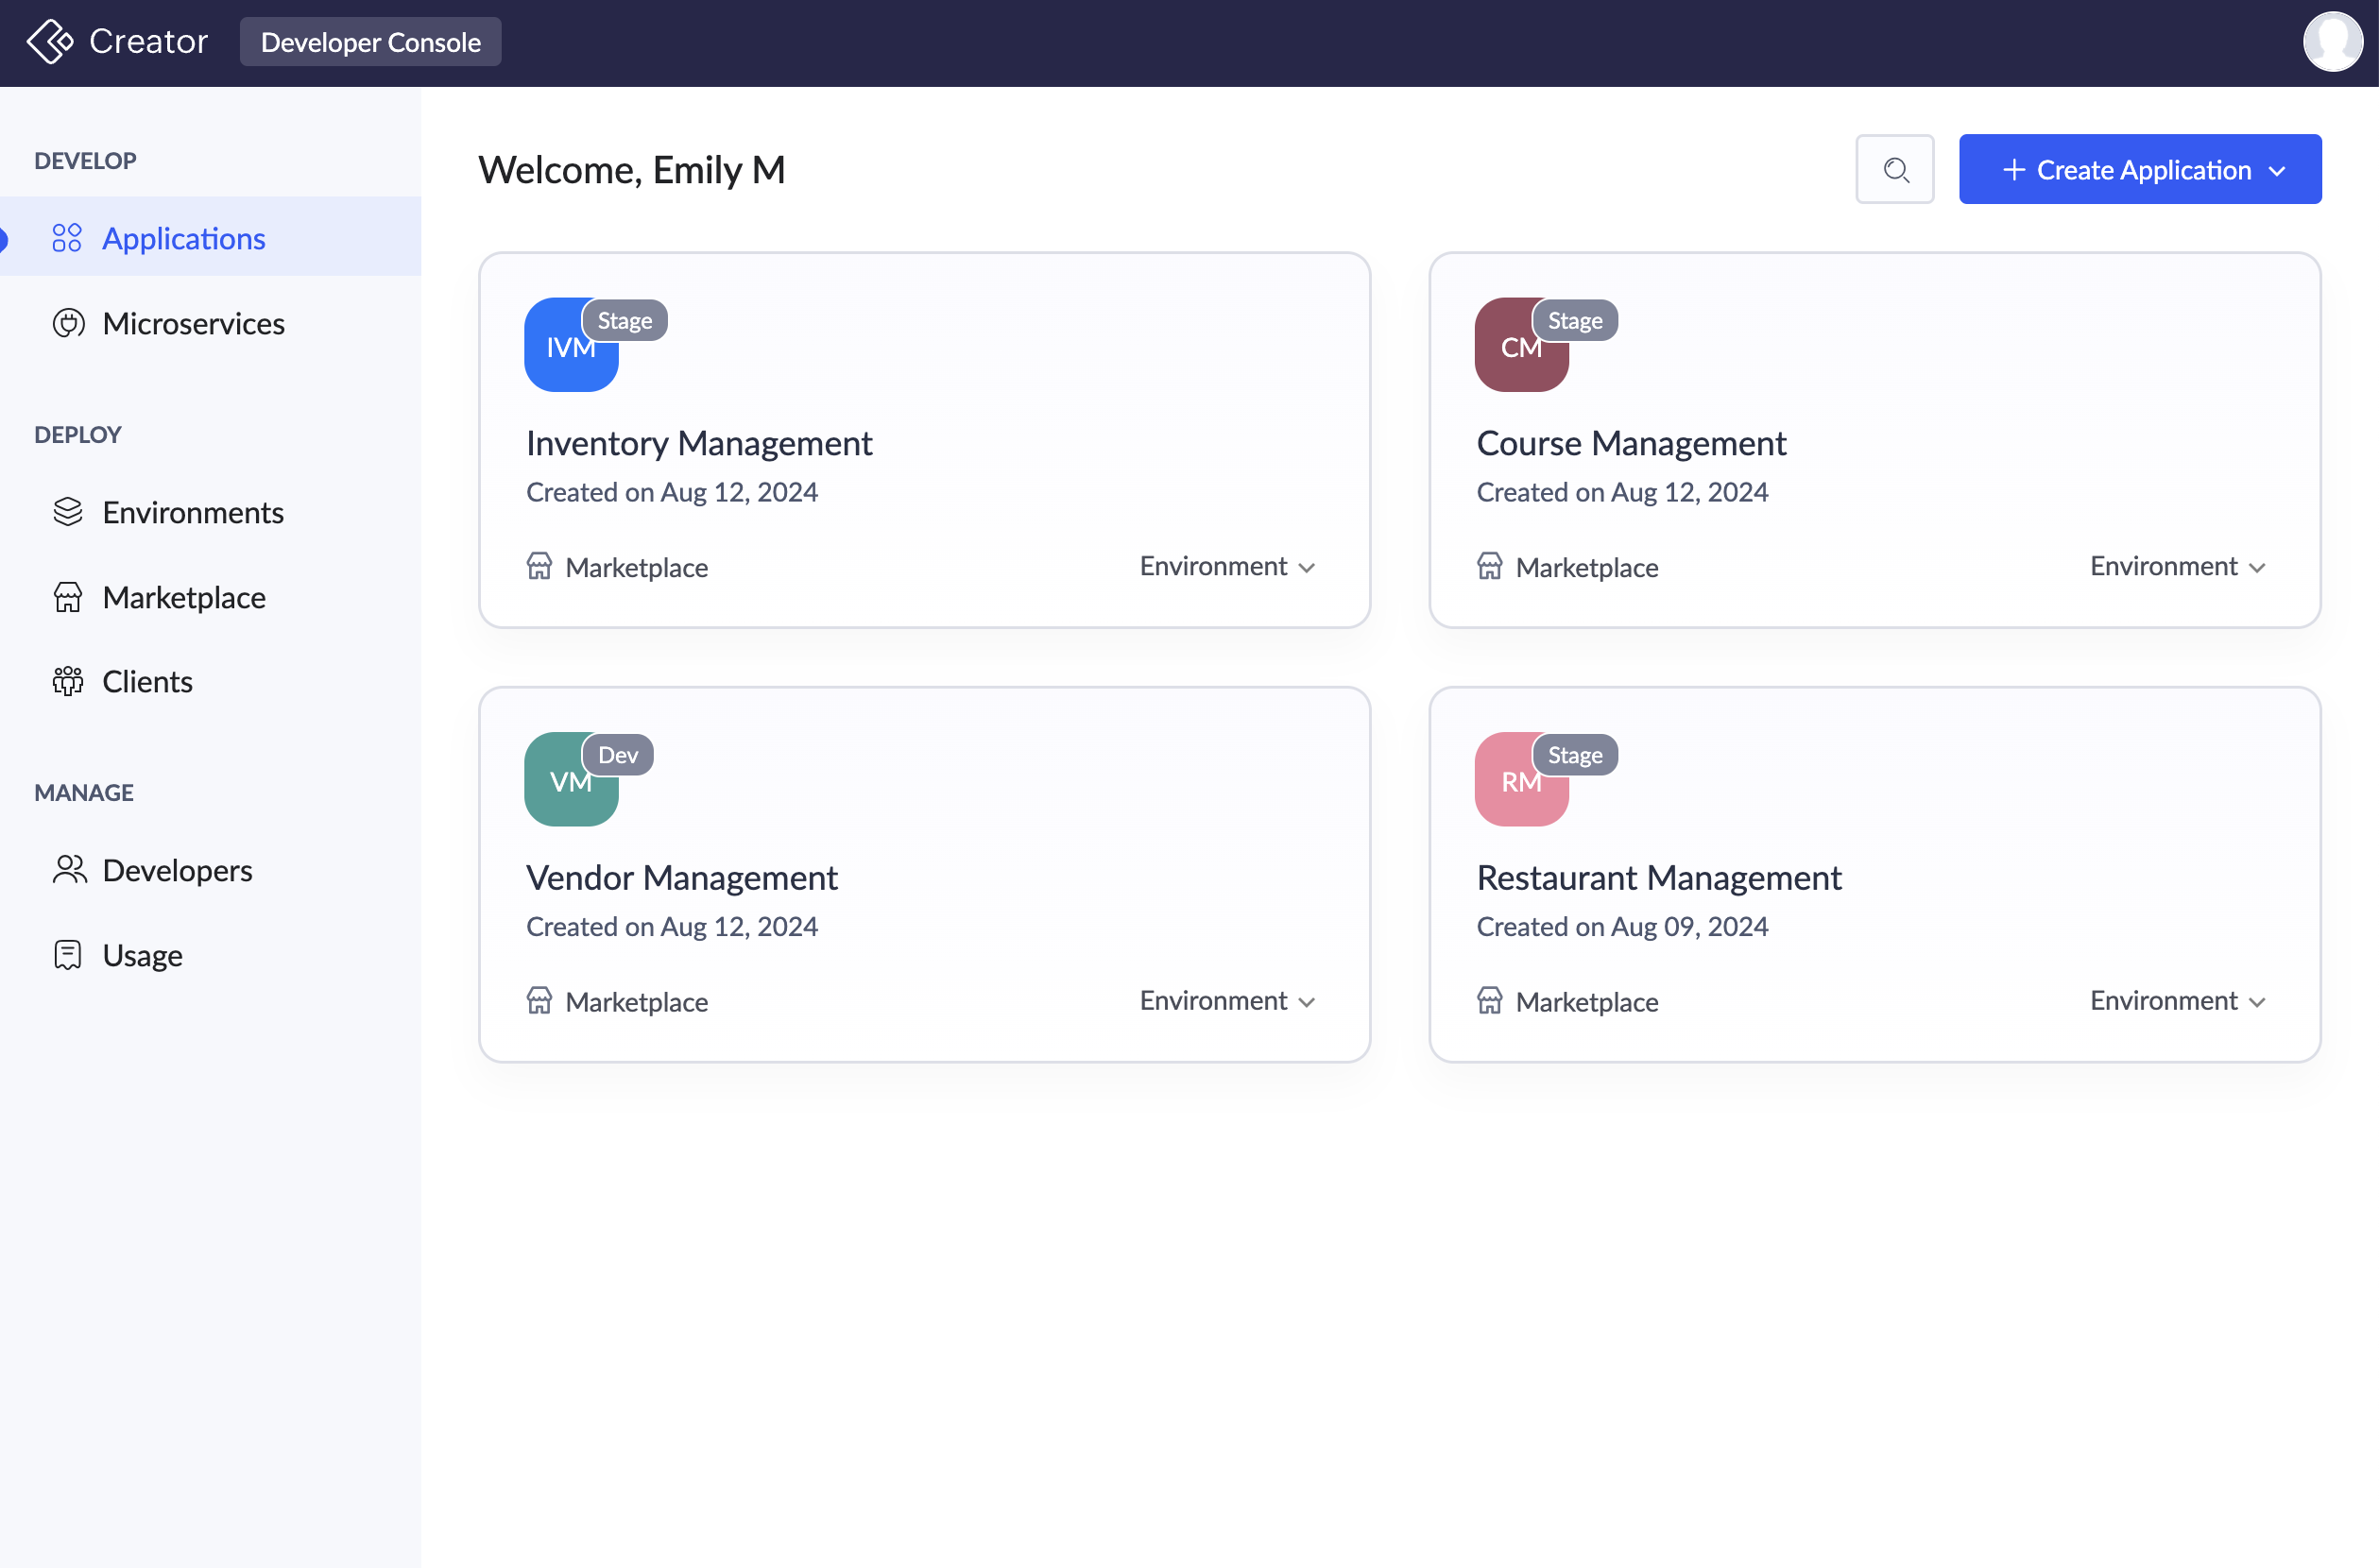This screenshot has width=2379, height=1568.
Task: Open the Create Application dropdown button
Action: (x=2139, y=170)
